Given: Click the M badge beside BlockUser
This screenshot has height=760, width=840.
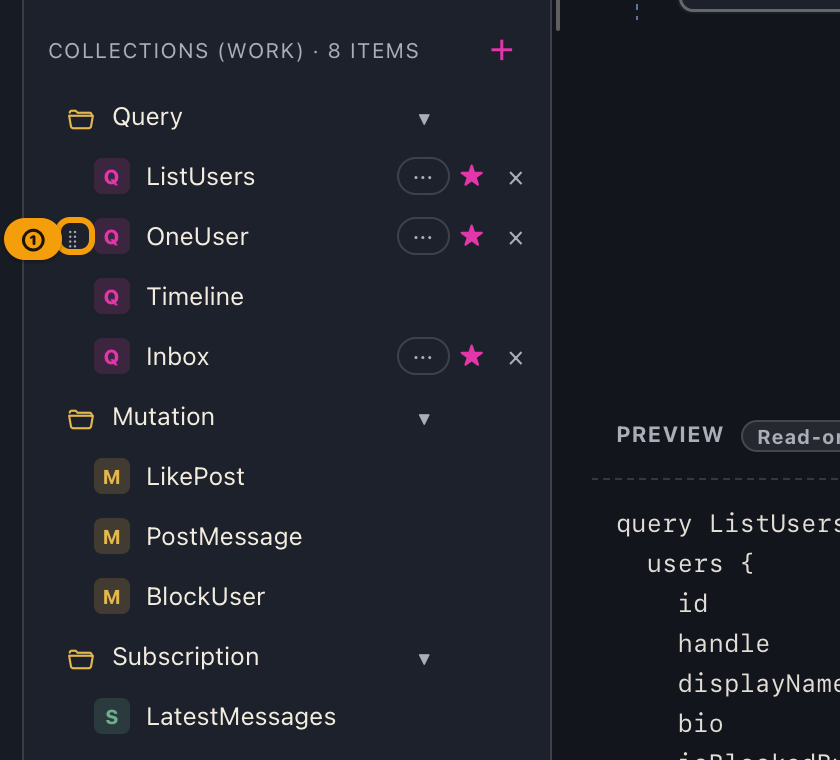Looking at the screenshot, I should (112, 596).
